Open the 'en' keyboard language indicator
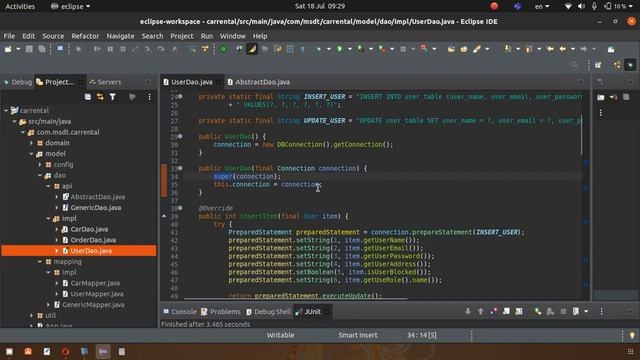Screen dimensions: 640x360 click(x=542, y=7)
